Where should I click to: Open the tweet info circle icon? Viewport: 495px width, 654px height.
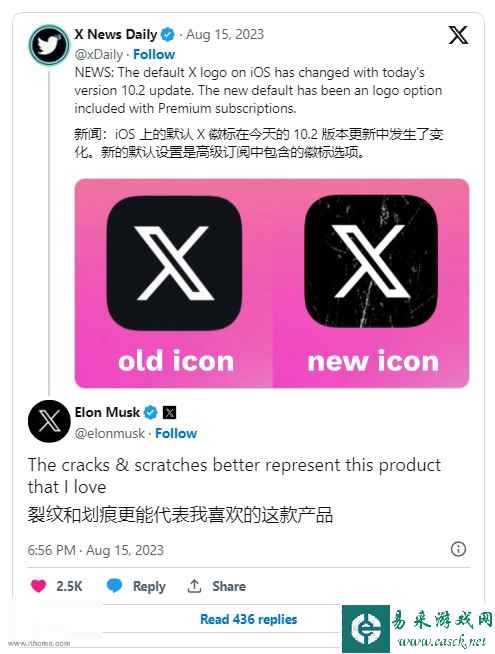point(458,549)
